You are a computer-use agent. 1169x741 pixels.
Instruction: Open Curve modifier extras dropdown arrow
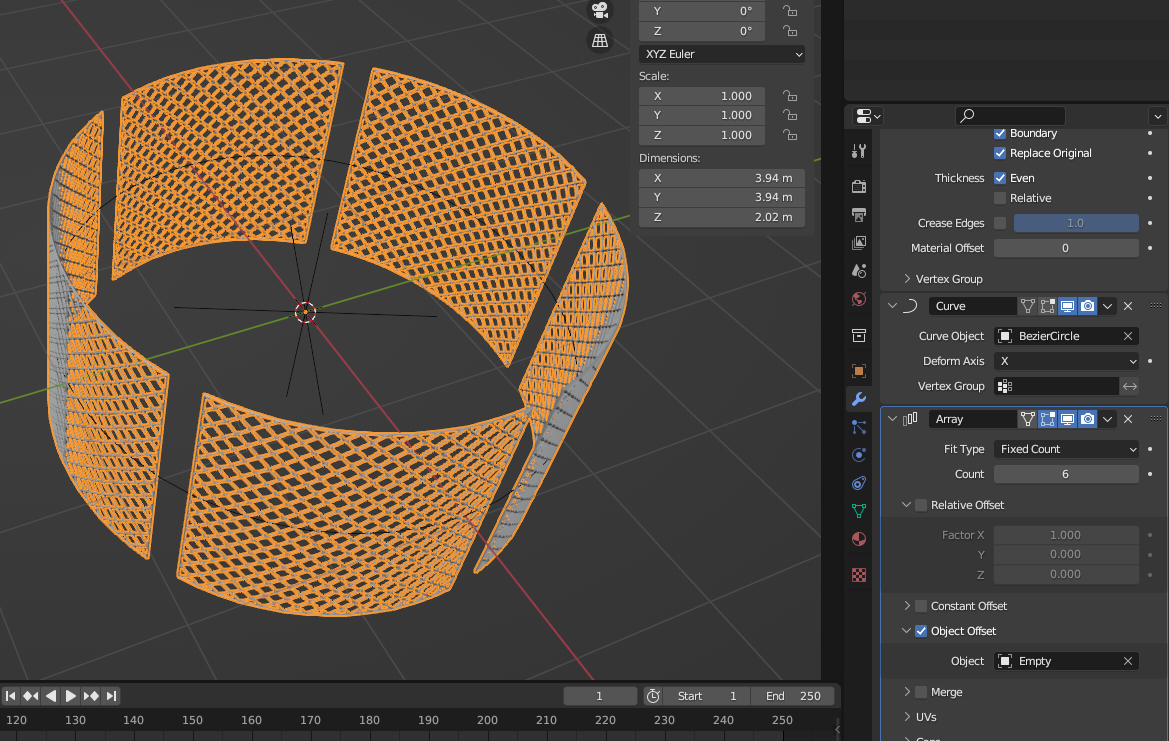click(1108, 306)
